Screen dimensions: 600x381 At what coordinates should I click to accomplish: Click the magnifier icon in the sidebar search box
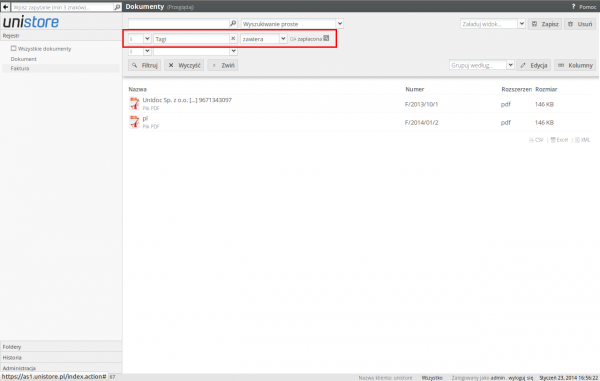117,7
